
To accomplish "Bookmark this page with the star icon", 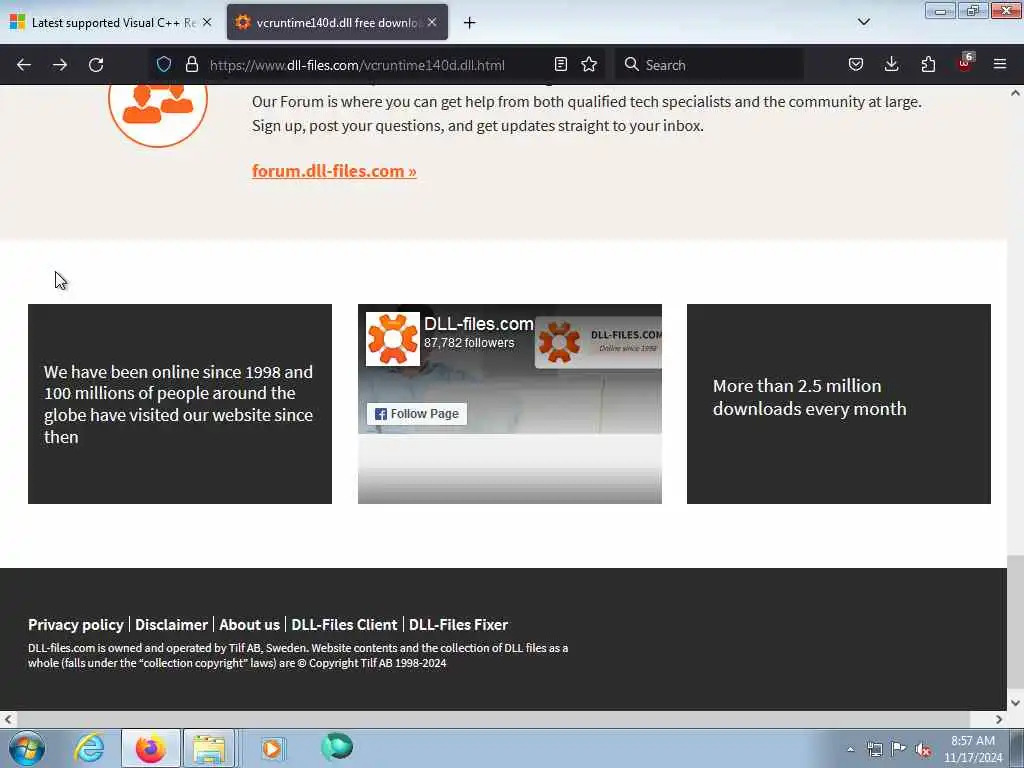I will (x=589, y=64).
